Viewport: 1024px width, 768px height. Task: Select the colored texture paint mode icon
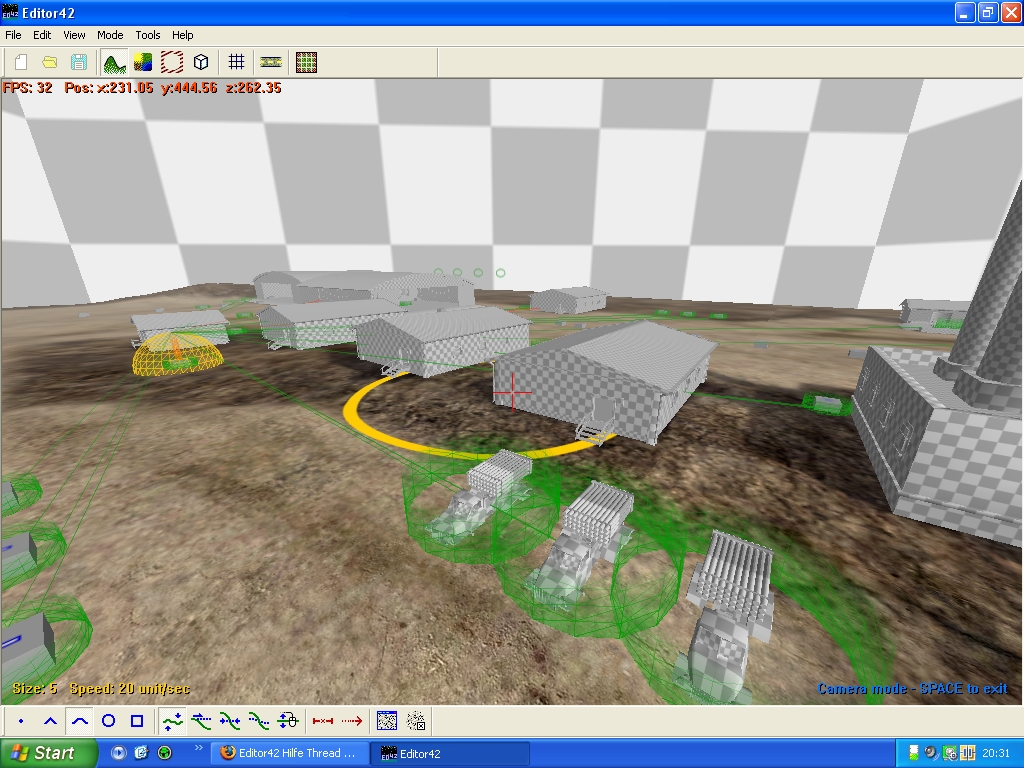click(143, 62)
